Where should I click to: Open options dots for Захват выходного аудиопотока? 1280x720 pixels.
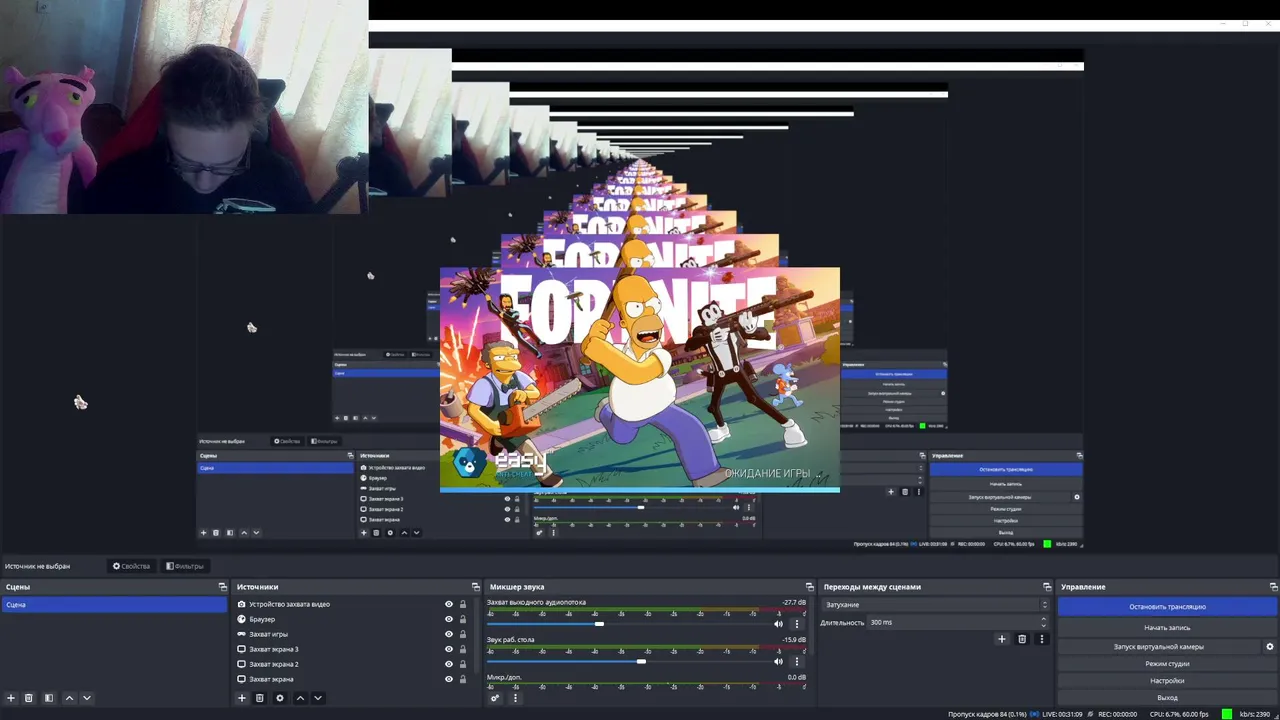pos(797,624)
